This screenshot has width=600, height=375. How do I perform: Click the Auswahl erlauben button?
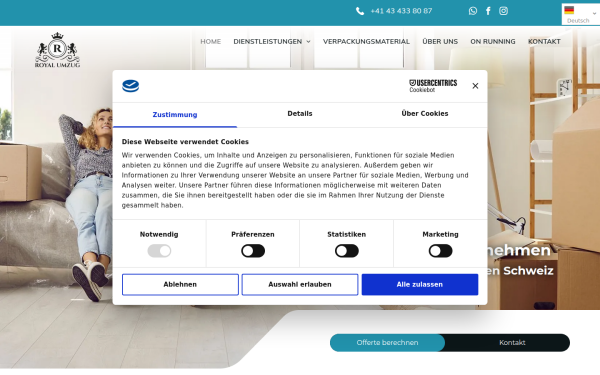[x=300, y=284]
